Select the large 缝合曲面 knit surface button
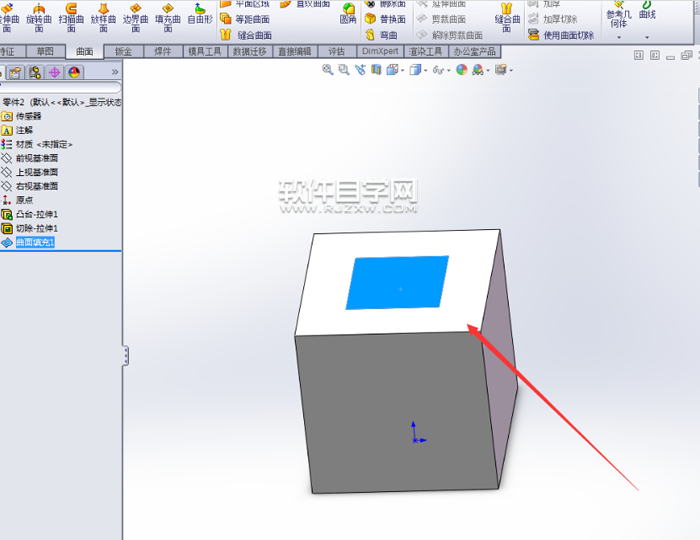This screenshot has height=540, width=700. (507, 17)
